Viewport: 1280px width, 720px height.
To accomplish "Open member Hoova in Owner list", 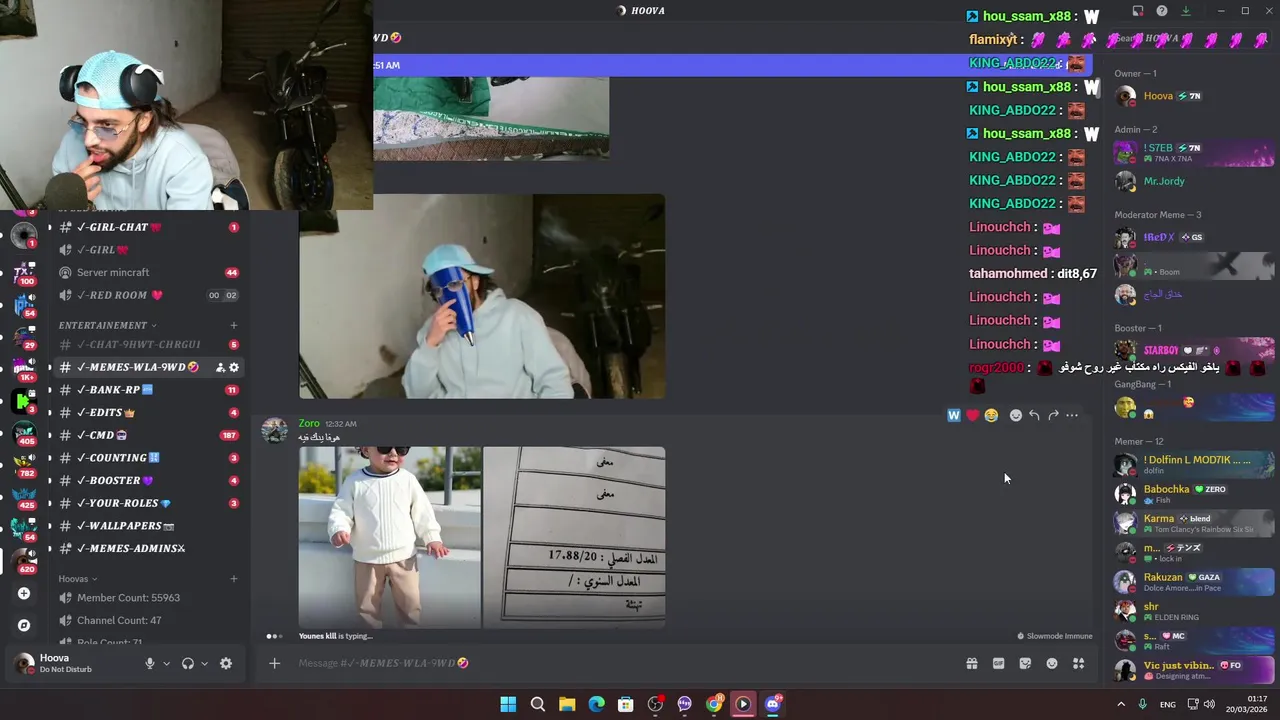I will [1194, 96].
